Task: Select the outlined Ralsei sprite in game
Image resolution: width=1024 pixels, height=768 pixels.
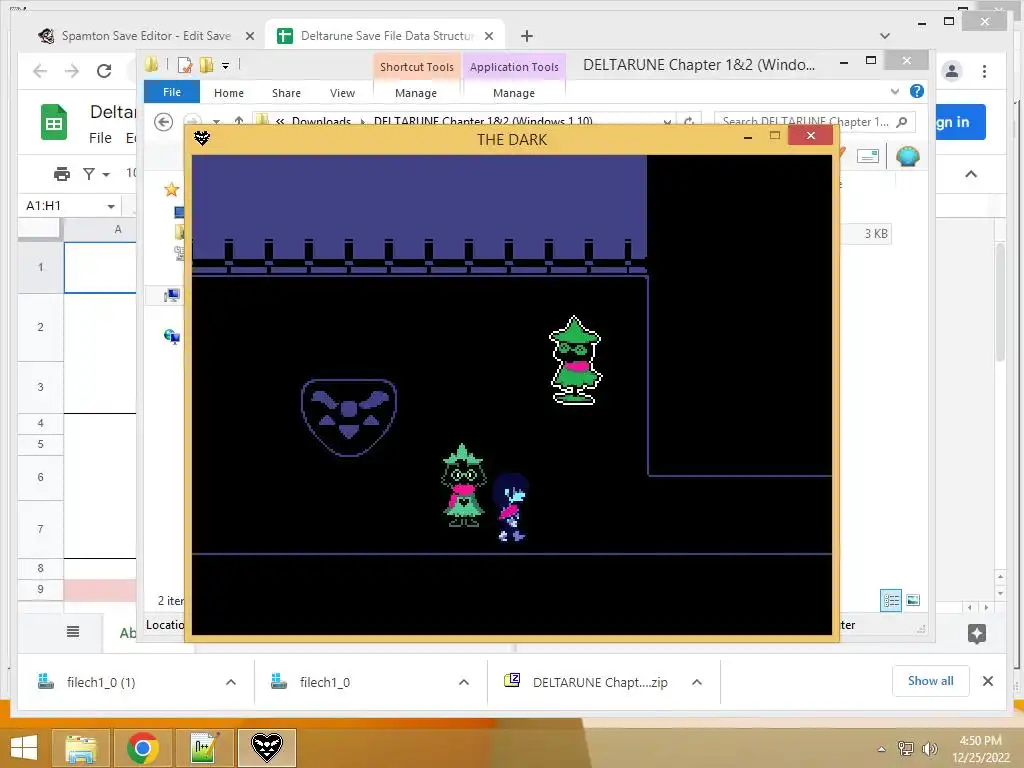Action: pos(575,360)
